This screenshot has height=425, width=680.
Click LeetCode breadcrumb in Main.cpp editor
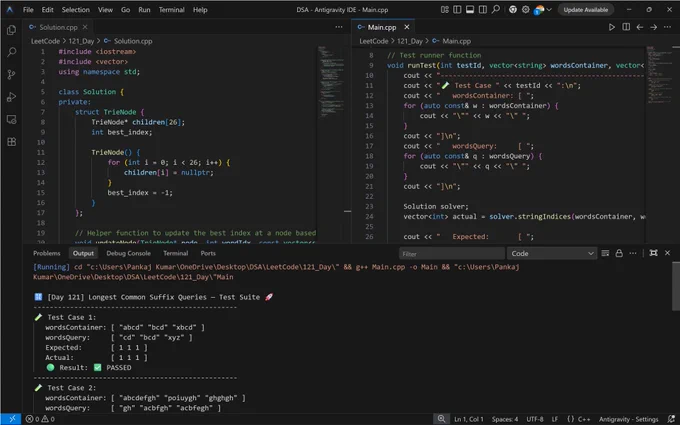373,41
